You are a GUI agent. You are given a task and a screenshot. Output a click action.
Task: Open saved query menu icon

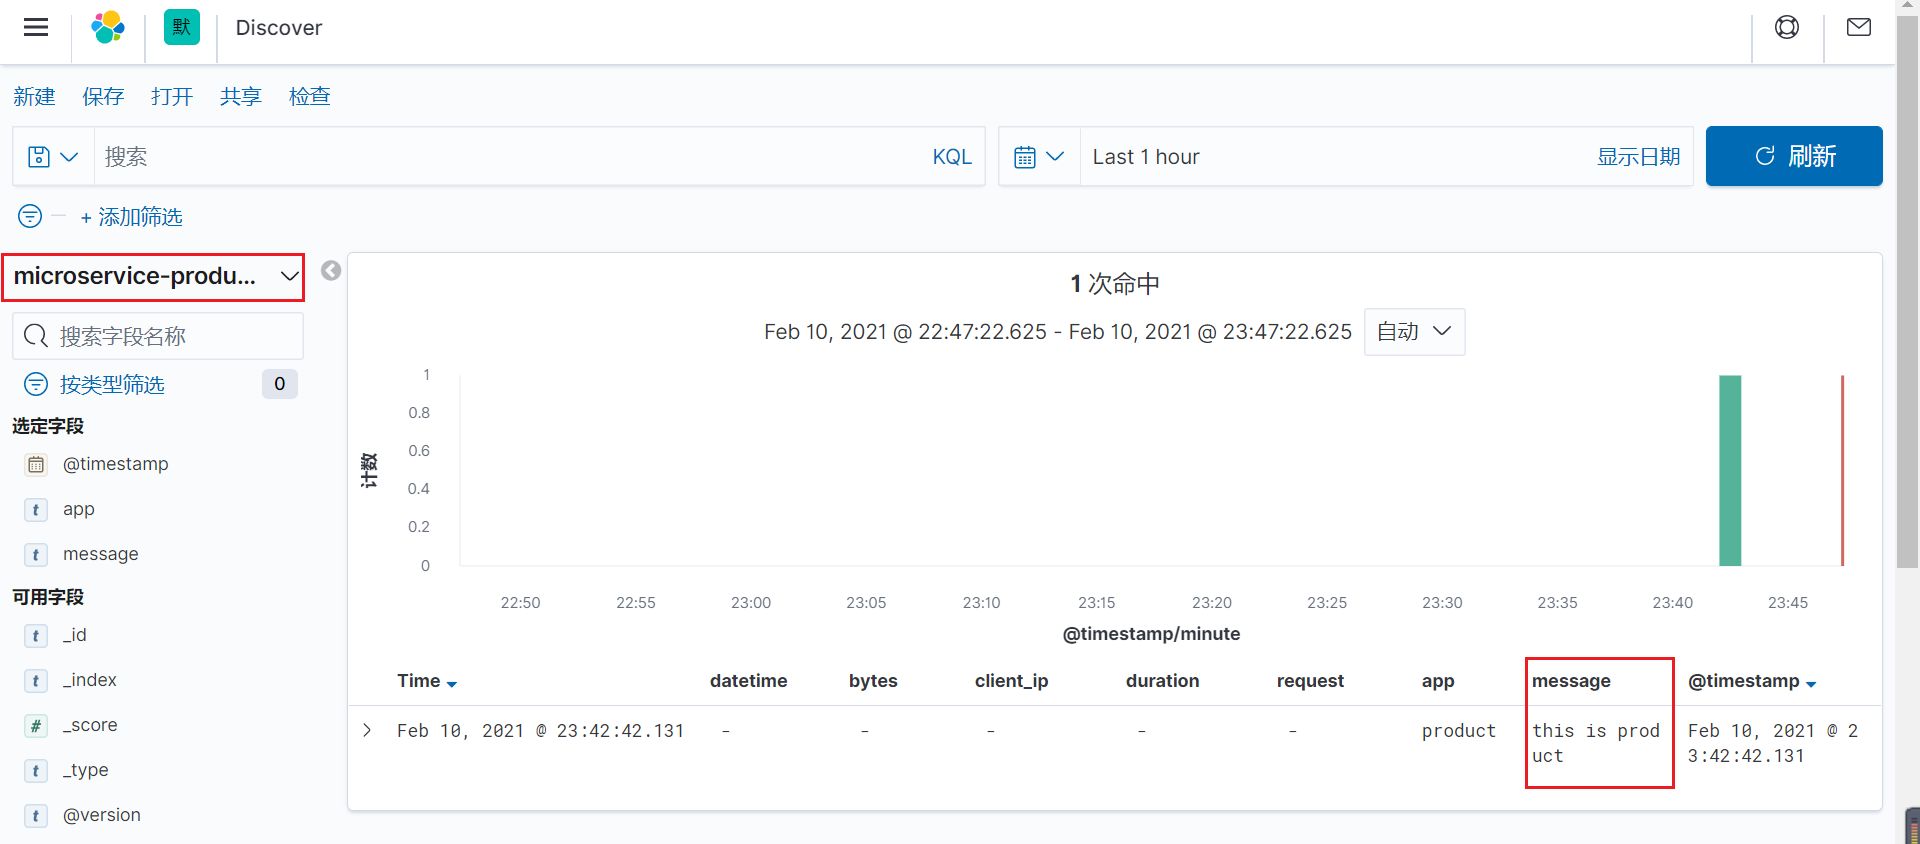tap(53, 157)
